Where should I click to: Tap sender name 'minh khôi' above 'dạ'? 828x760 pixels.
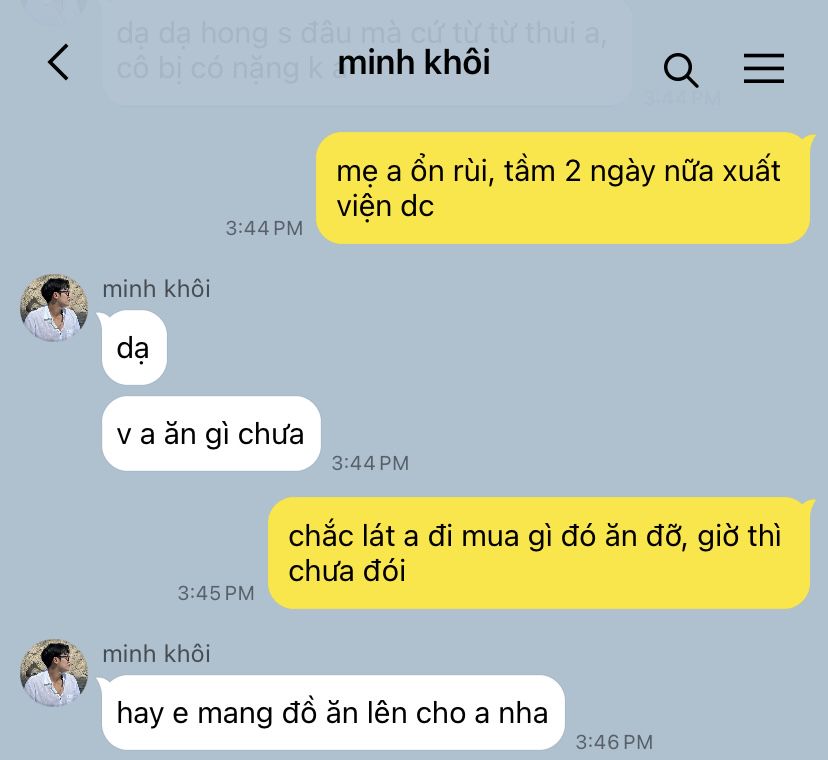[156, 289]
